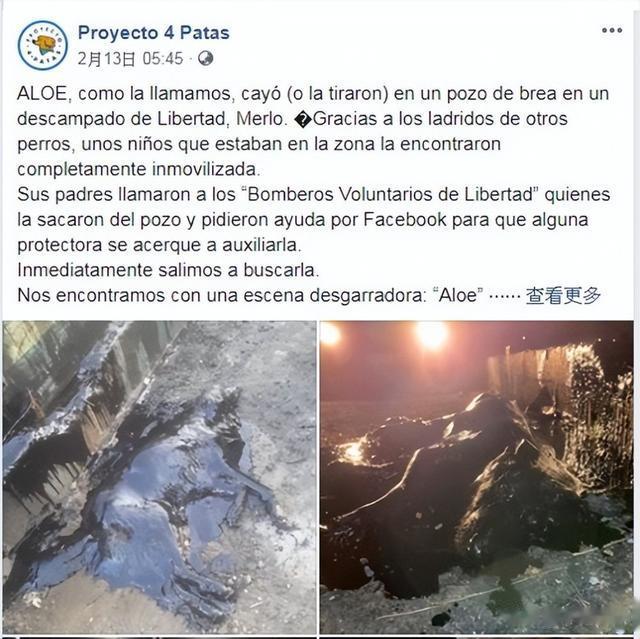Screen dimensions: 640x639
Task: Expand the post with 查看更多
Action: [563, 295]
